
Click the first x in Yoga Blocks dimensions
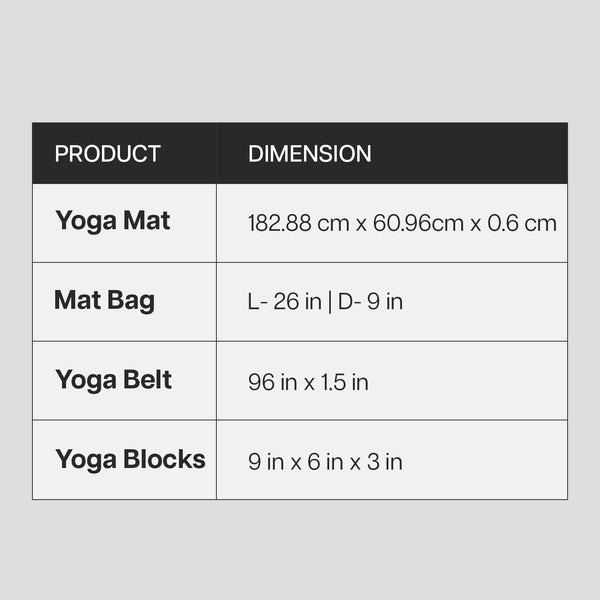pyautogui.click(x=296, y=463)
